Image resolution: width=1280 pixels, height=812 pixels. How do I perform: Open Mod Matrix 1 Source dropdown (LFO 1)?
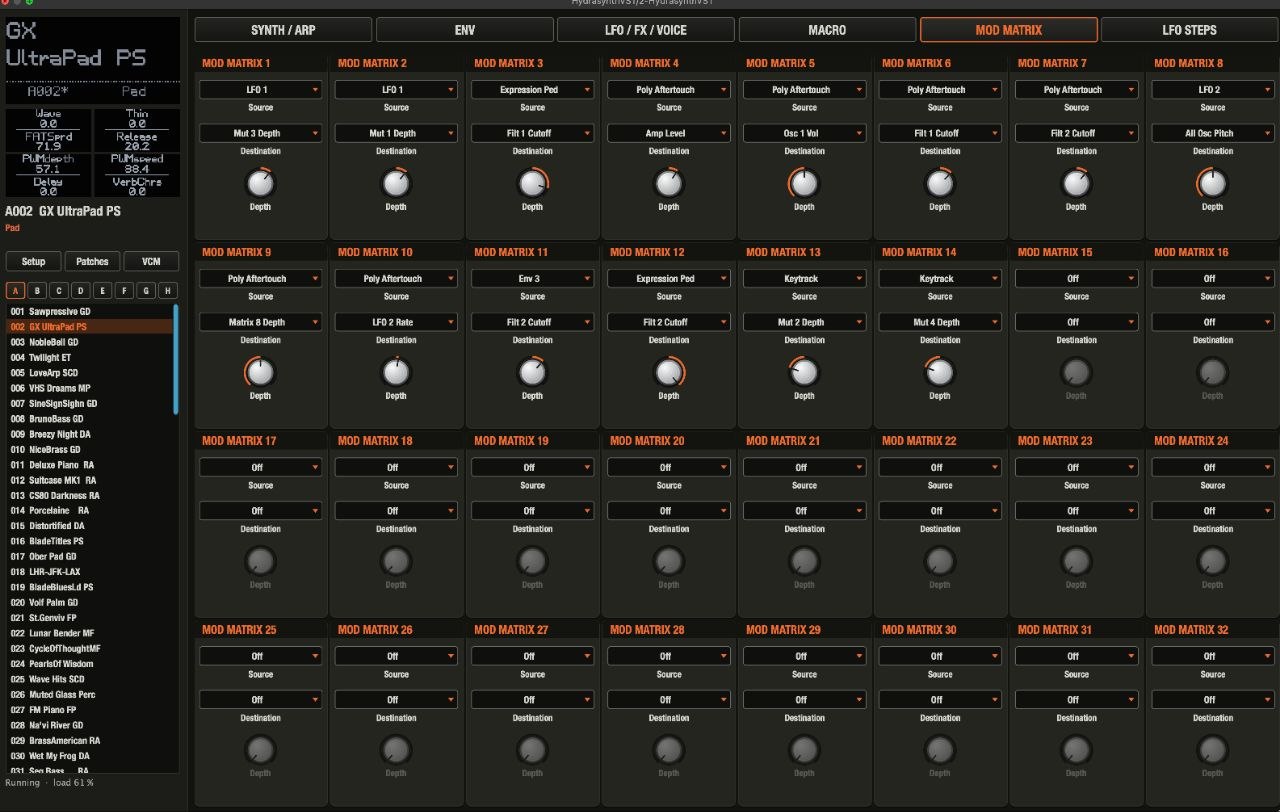(260, 90)
